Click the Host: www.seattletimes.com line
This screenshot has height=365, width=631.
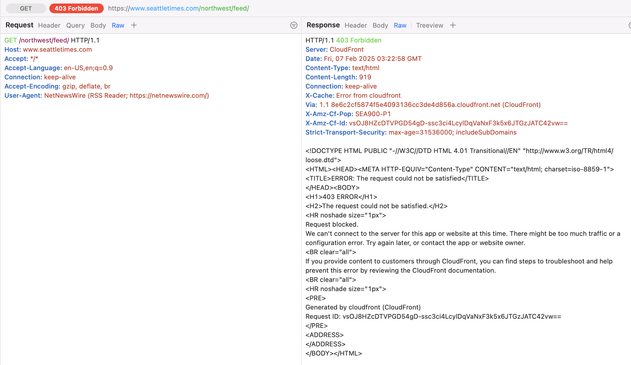point(48,49)
